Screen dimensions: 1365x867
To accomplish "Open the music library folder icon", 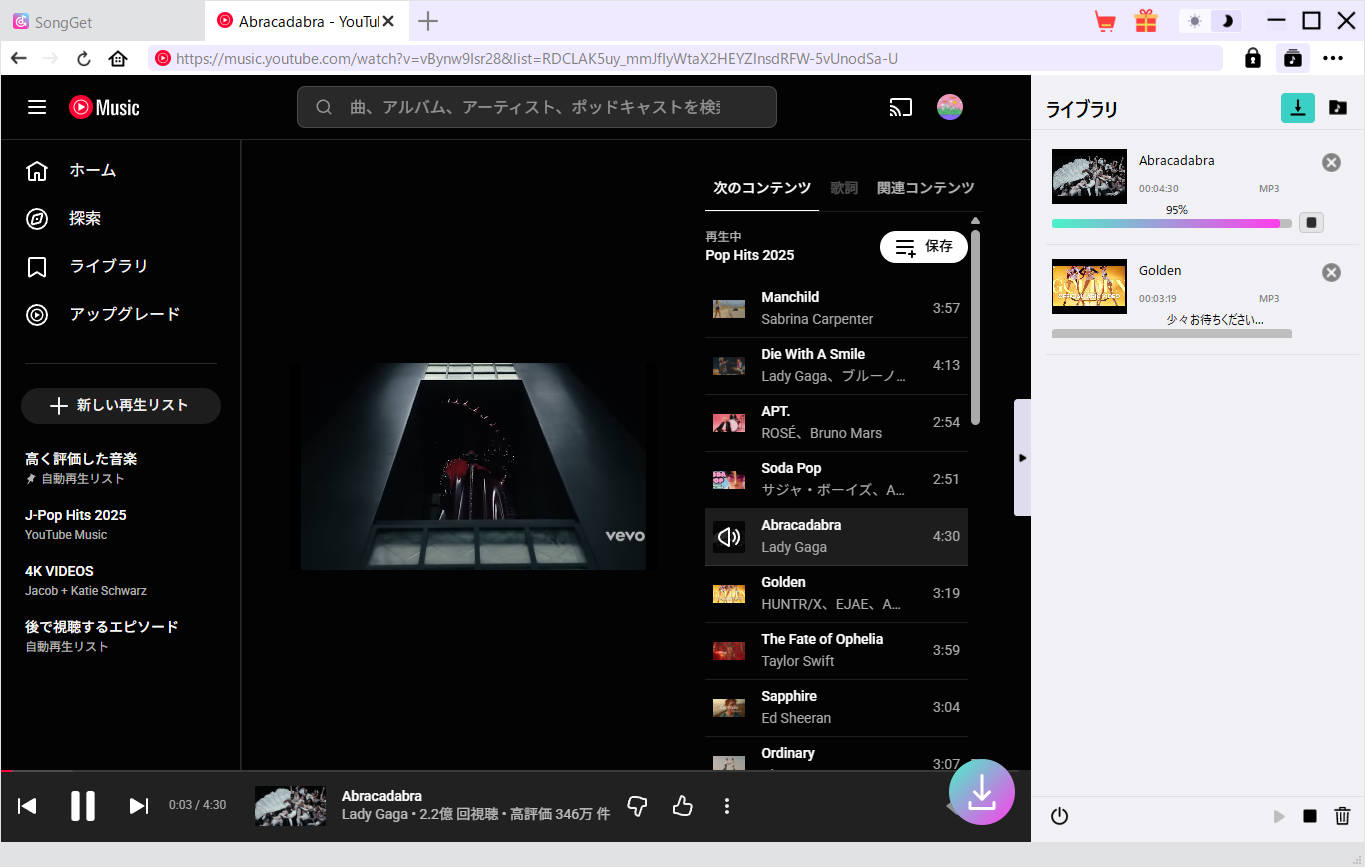I will [x=1338, y=108].
